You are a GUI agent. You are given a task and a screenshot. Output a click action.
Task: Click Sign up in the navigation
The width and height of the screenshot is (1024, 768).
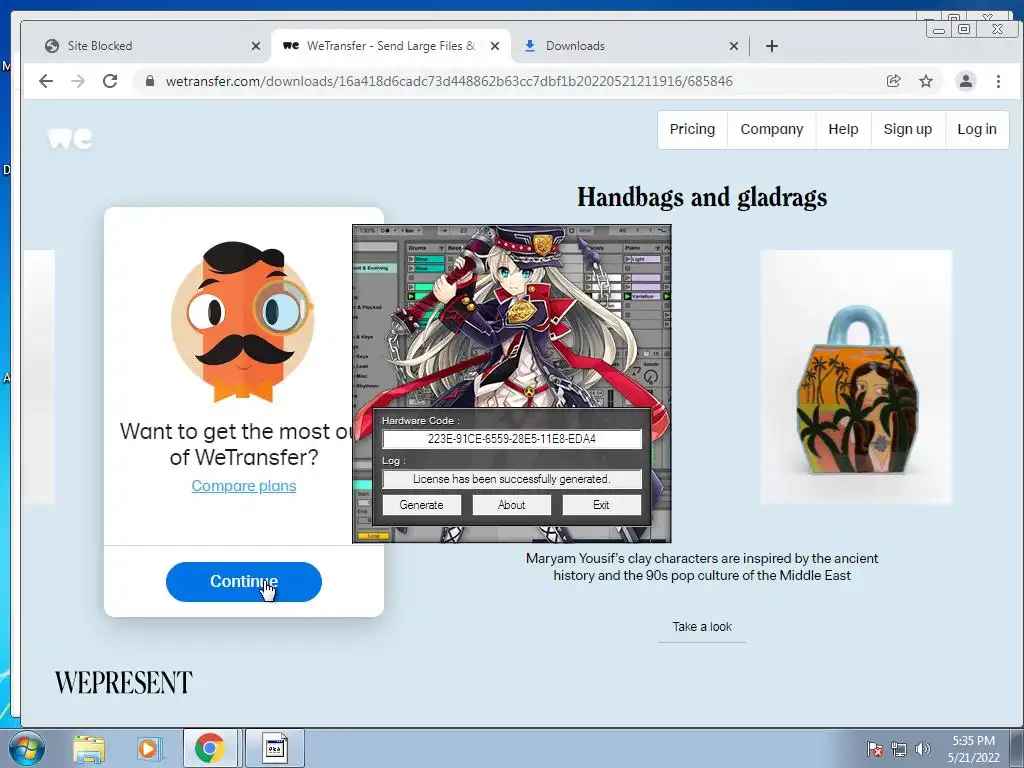[907, 129]
